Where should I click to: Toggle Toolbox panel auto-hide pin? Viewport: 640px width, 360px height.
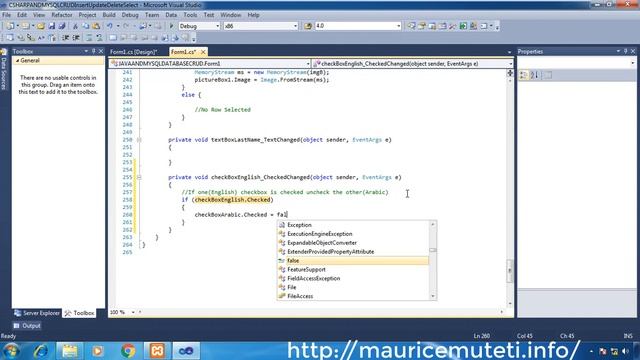[x=93, y=51]
